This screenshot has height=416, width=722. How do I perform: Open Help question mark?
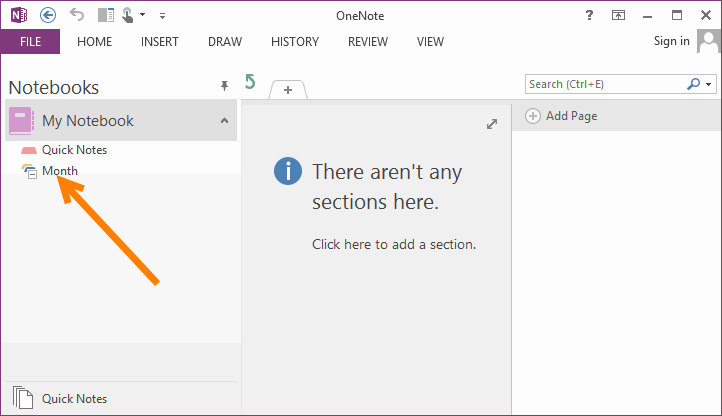click(589, 15)
